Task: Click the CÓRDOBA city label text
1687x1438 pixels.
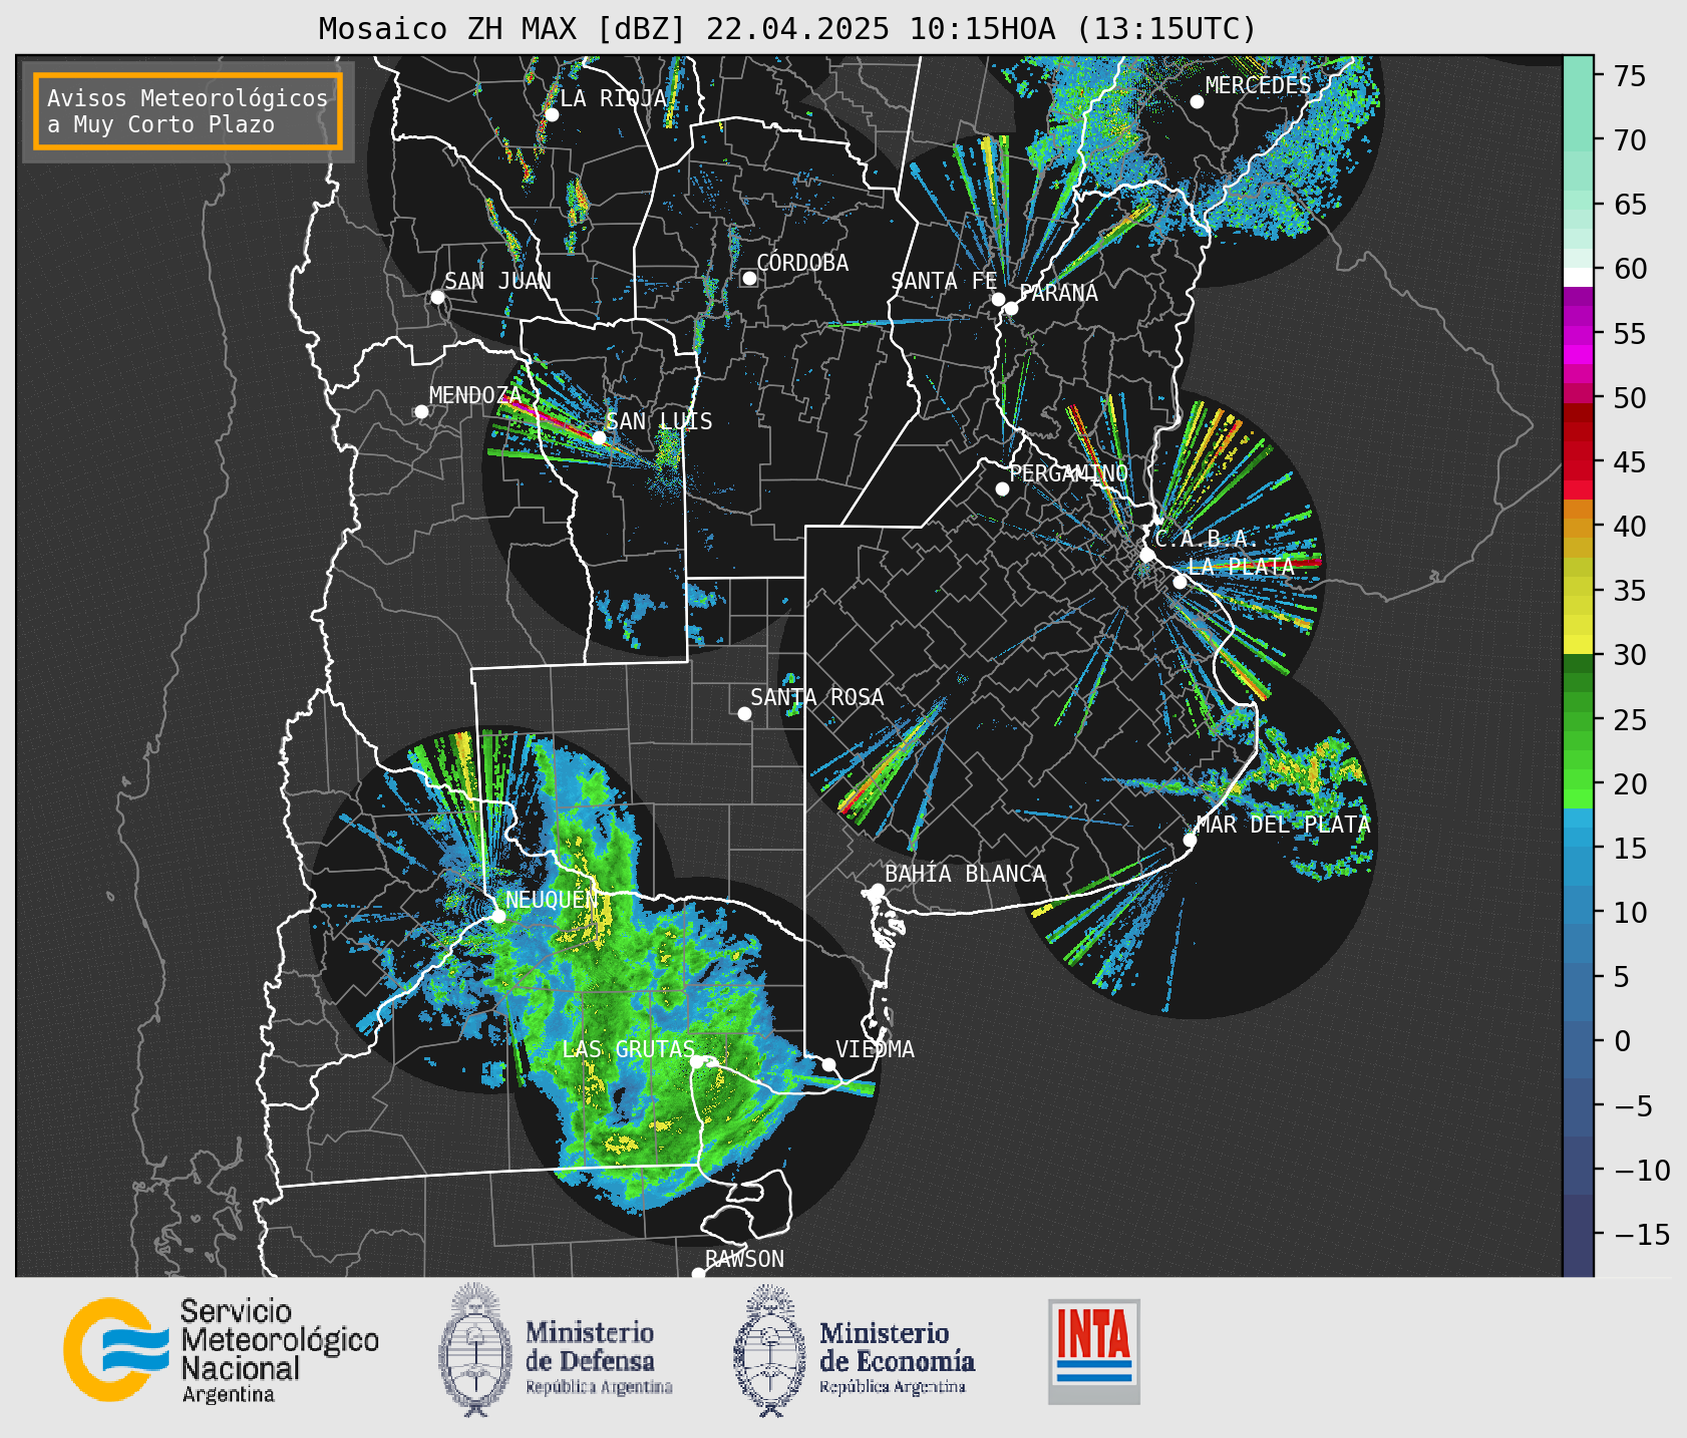Action: 802,262
